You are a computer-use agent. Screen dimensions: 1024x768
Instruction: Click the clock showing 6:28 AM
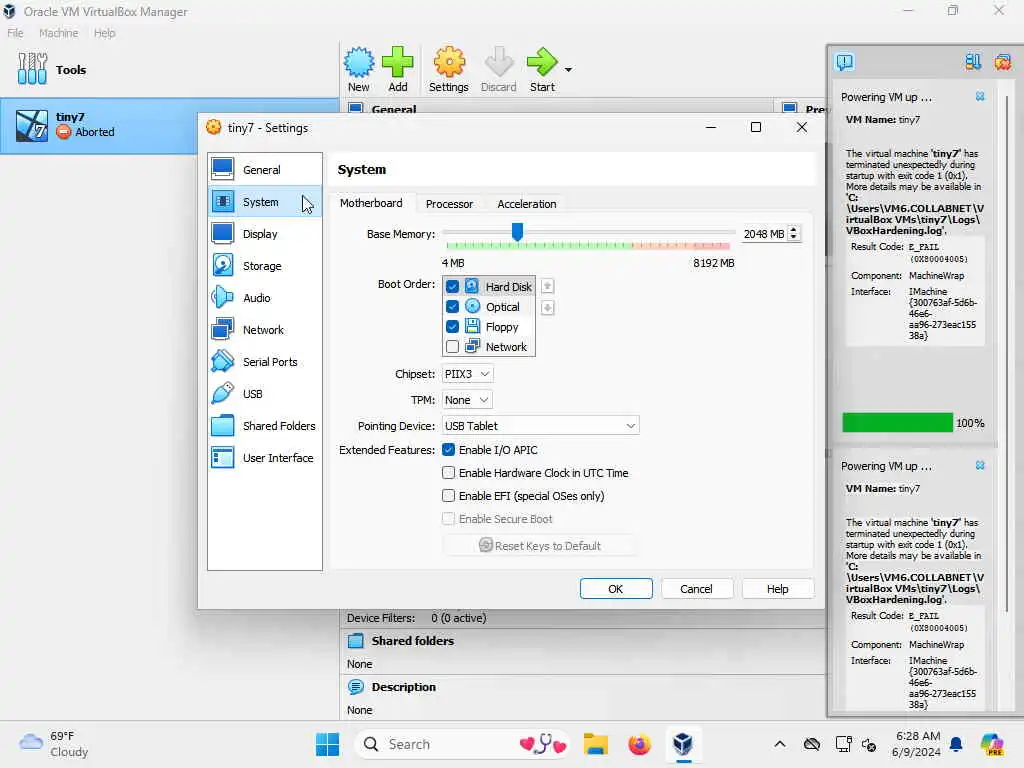(x=918, y=744)
